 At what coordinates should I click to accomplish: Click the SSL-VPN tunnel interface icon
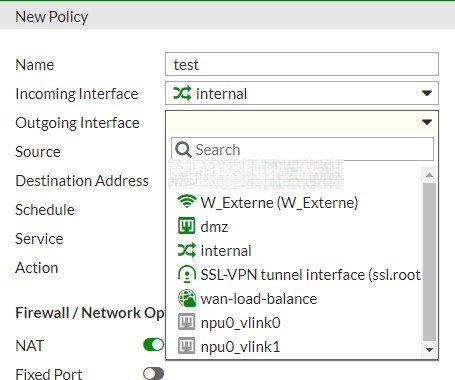pyautogui.click(x=187, y=274)
